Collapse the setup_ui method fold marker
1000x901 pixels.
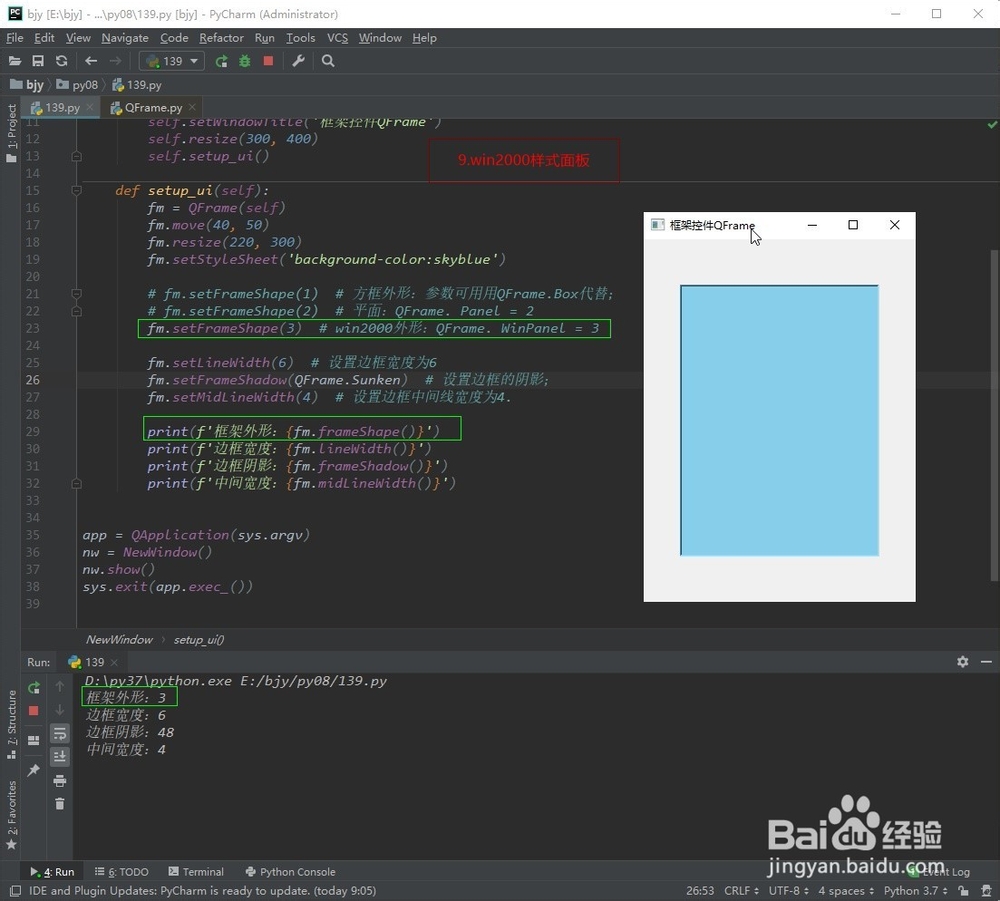[x=77, y=190]
